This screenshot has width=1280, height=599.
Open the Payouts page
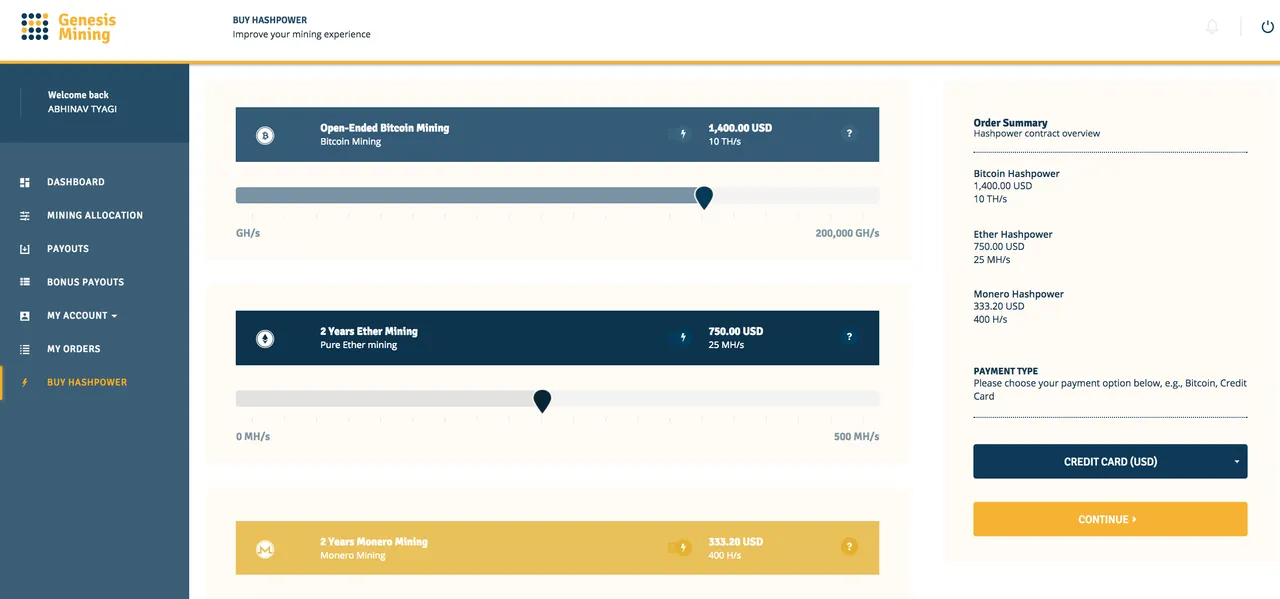tap(68, 249)
